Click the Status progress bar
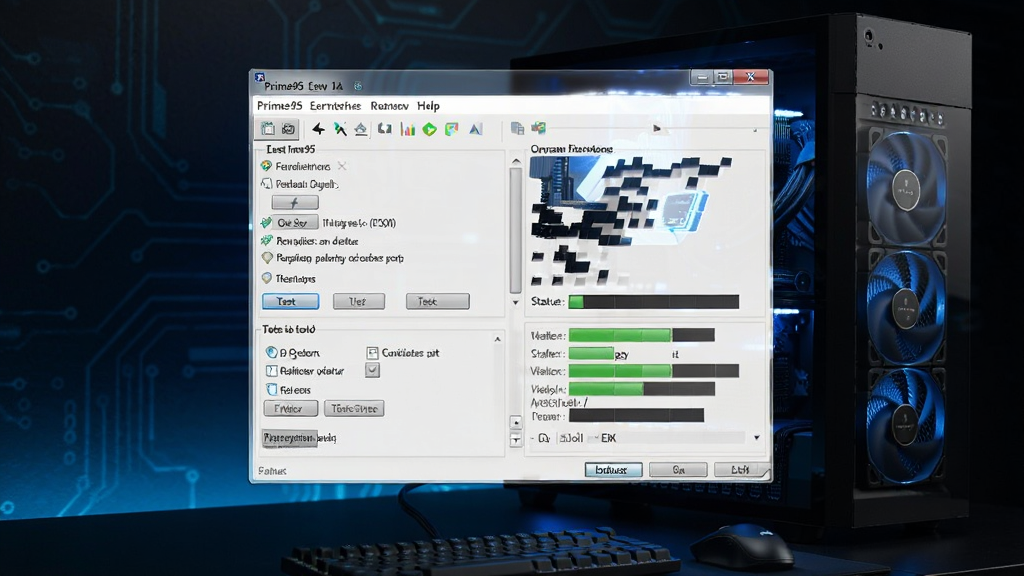The height and width of the screenshot is (576, 1024). 654,302
